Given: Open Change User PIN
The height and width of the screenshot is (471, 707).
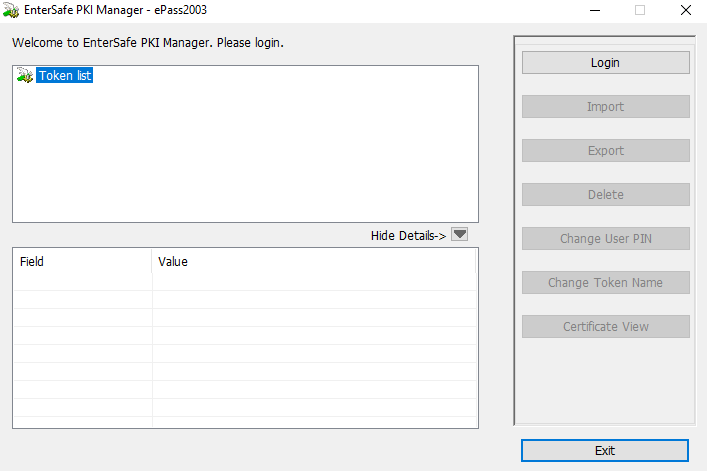Looking at the screenshot, I should point(606,238).
